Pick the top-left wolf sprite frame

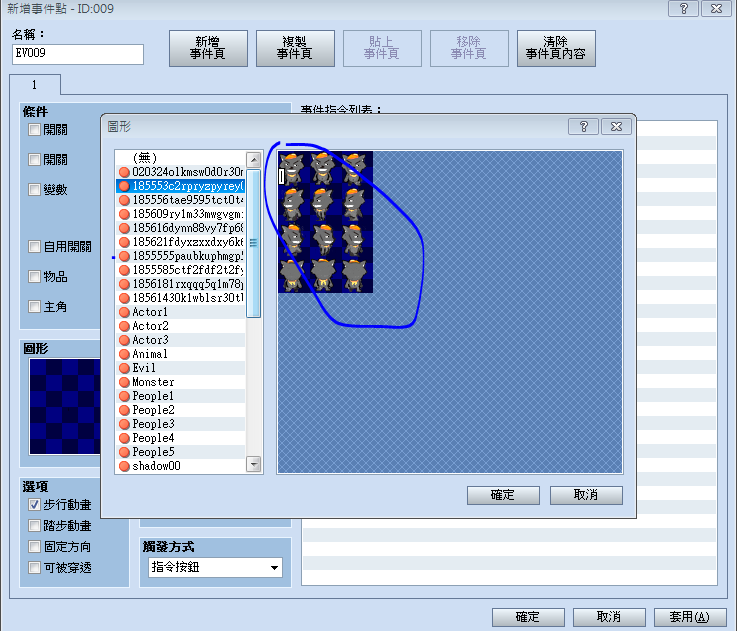pyautogui.click(x=293, y=169)
